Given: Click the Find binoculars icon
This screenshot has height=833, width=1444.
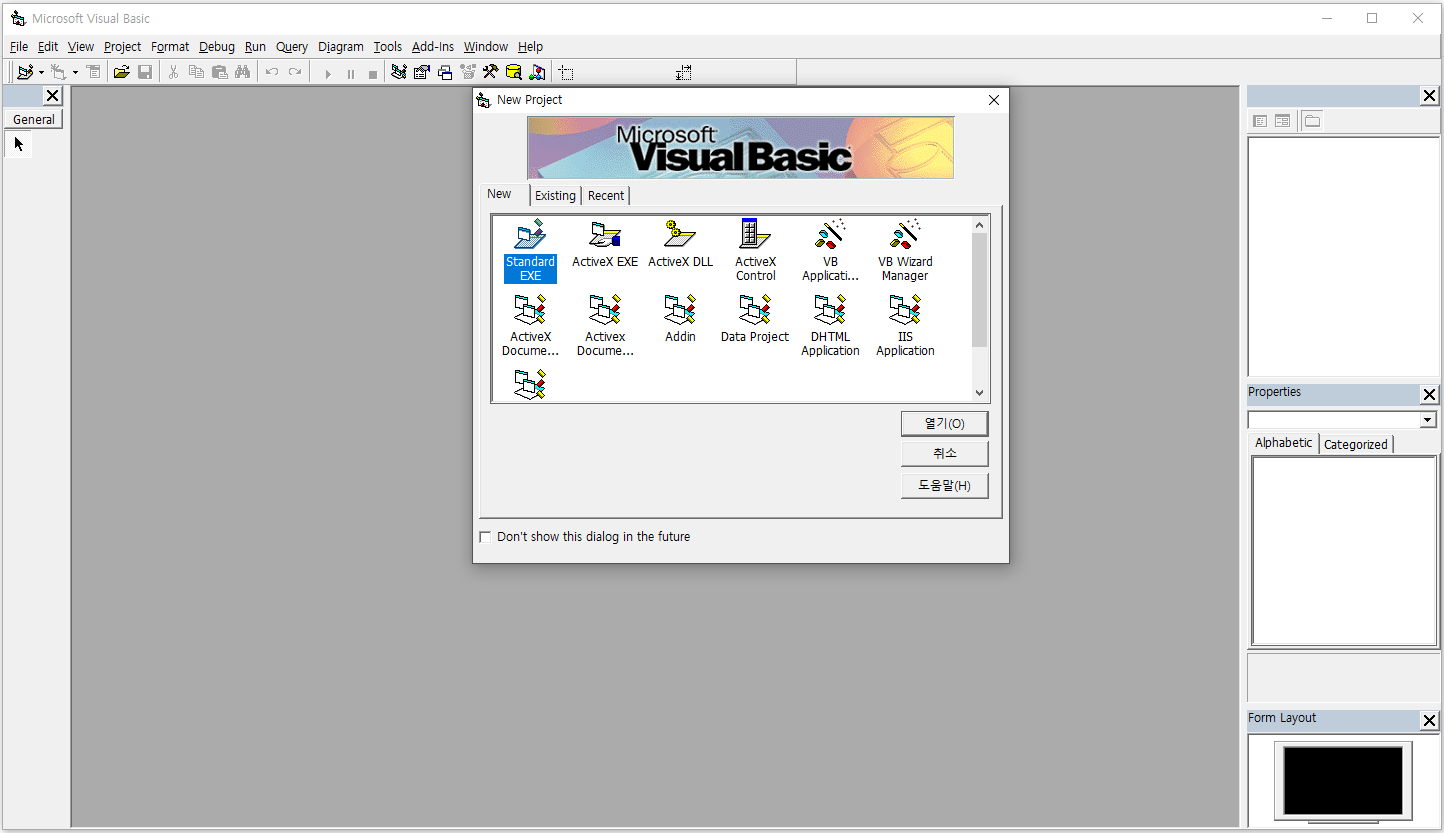Looking at the screenshot, I should pyautogui.click(x=242, y=72).
